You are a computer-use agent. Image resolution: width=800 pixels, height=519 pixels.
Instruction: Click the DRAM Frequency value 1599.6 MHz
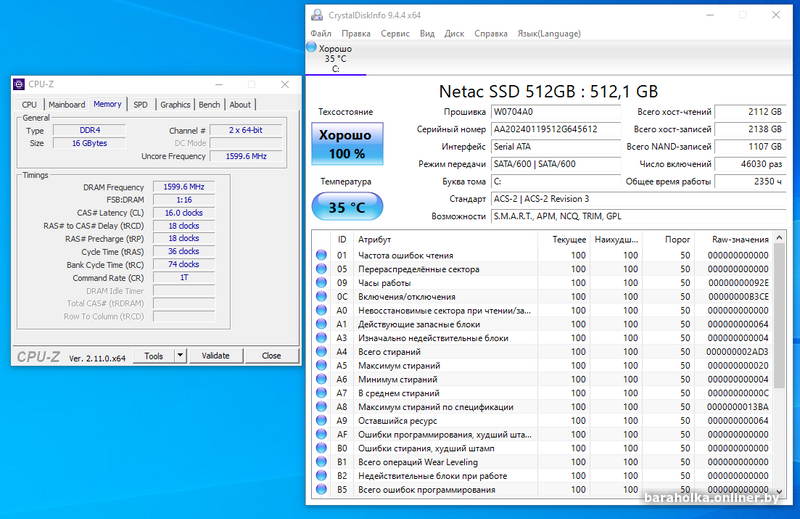point(184,187)
